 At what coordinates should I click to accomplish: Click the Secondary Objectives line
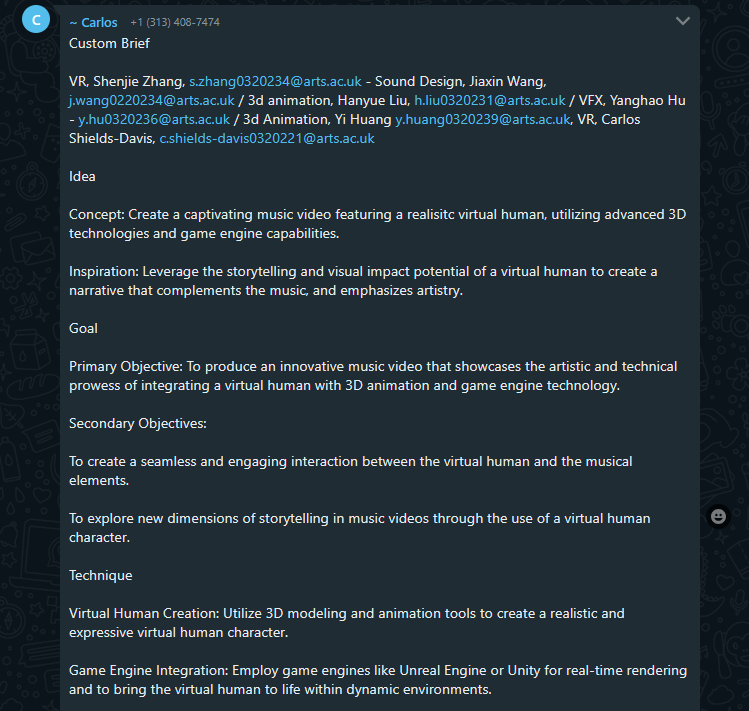coord(138,424)
